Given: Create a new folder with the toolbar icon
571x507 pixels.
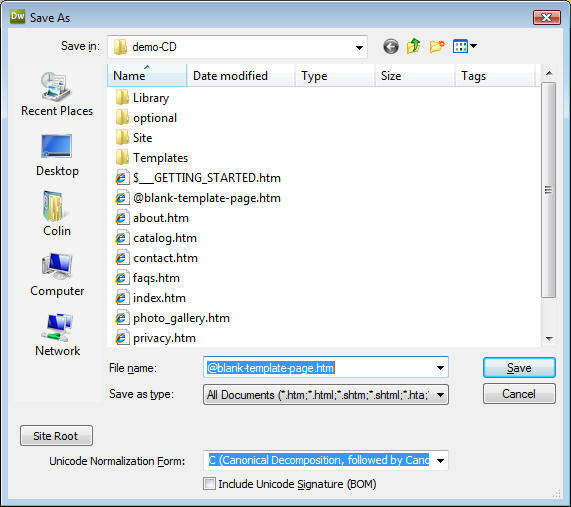Looking at the screenshot, I should click(x=437, y=46).
